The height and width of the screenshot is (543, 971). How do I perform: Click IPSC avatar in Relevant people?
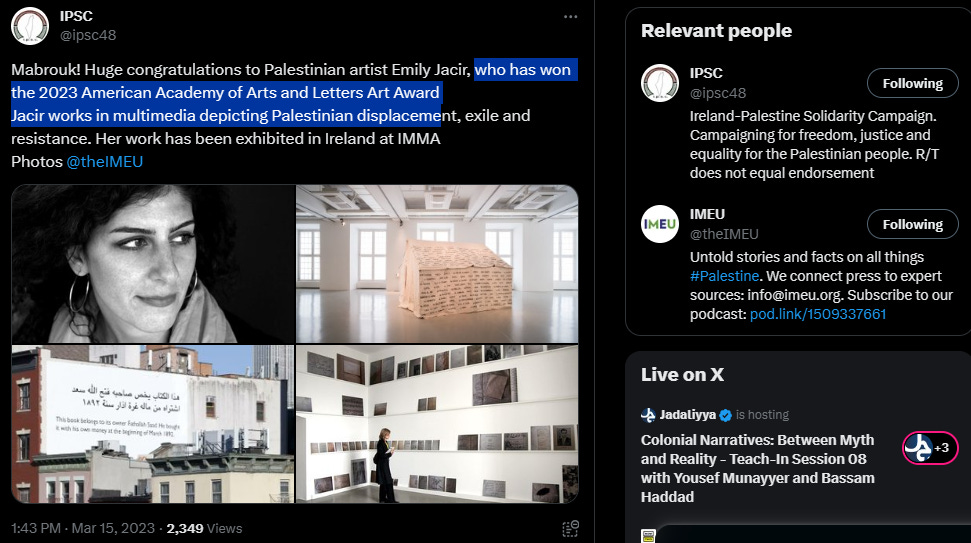(x=660, y=83)
